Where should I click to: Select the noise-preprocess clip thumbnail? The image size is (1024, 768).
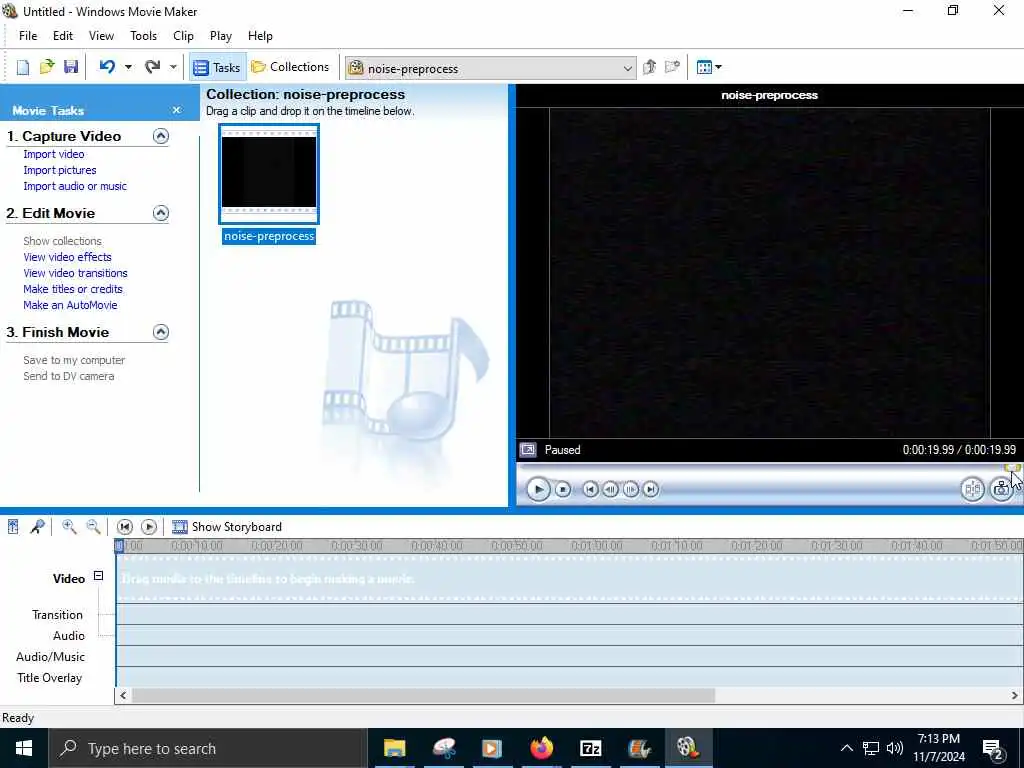click(269, 173)
